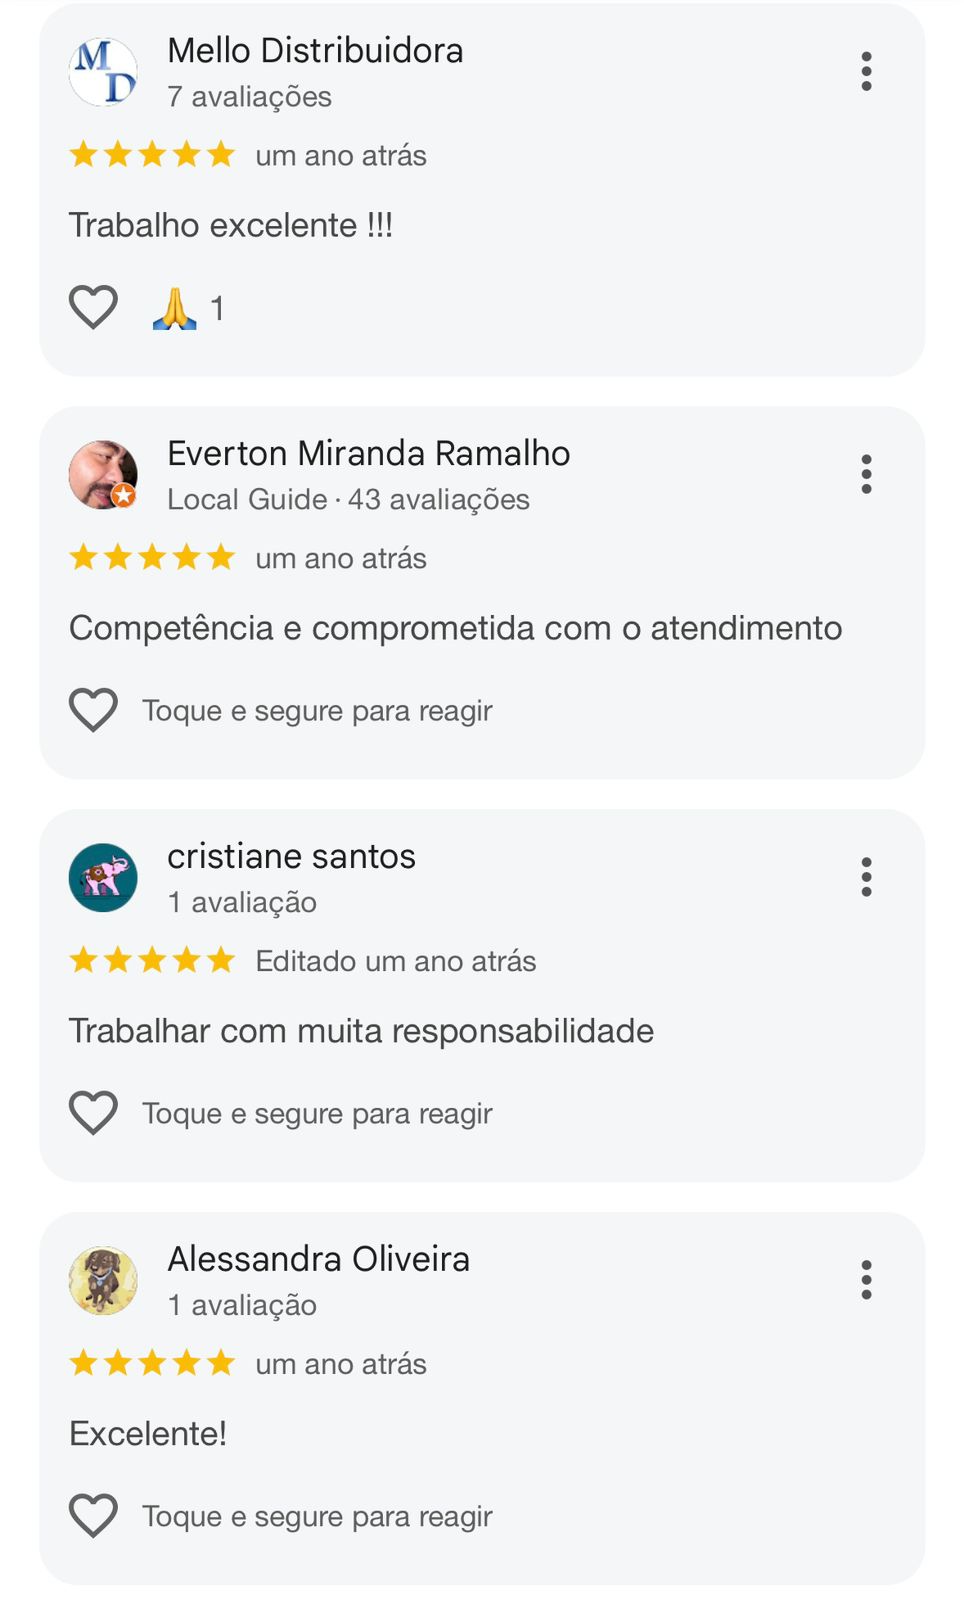Open Alessandra Oliveira's dog avatar

coord(103,1281)
